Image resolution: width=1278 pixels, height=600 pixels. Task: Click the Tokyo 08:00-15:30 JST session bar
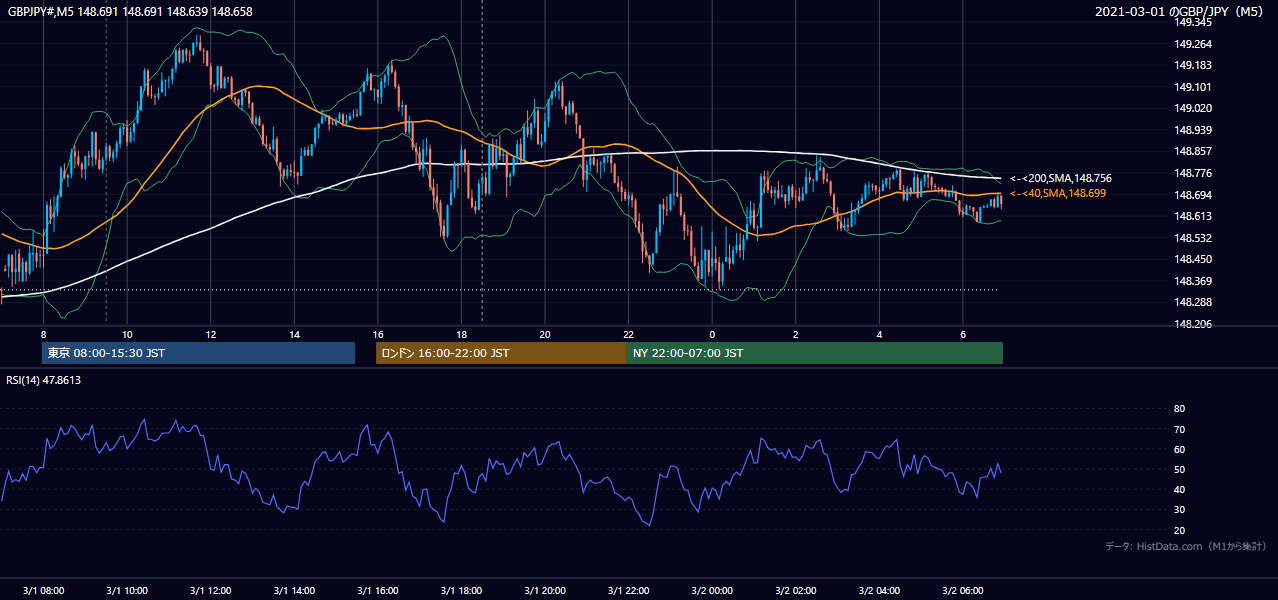point(199,353)
